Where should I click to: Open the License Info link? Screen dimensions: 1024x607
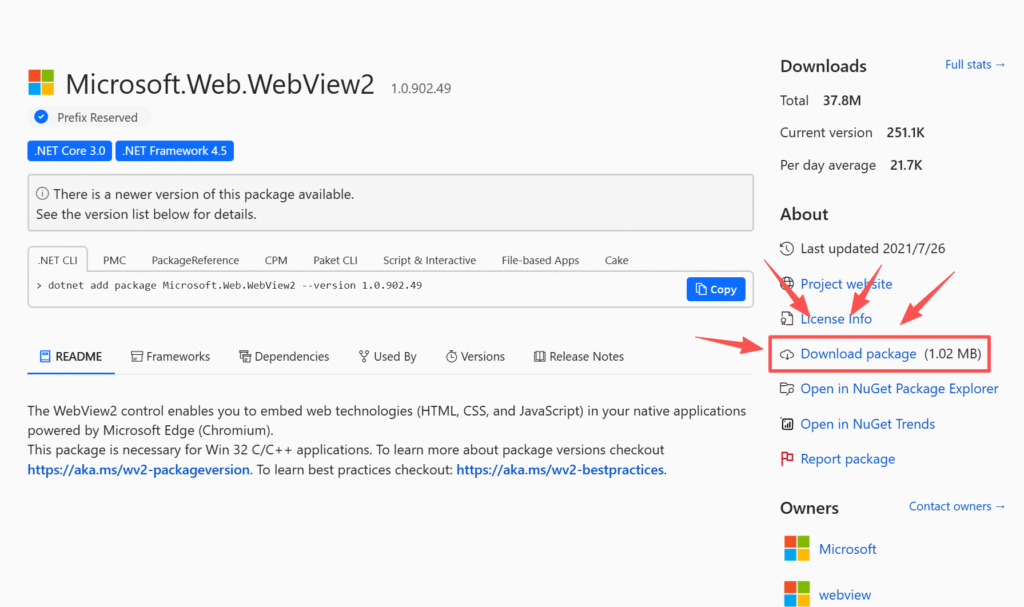tap(836, 319)
